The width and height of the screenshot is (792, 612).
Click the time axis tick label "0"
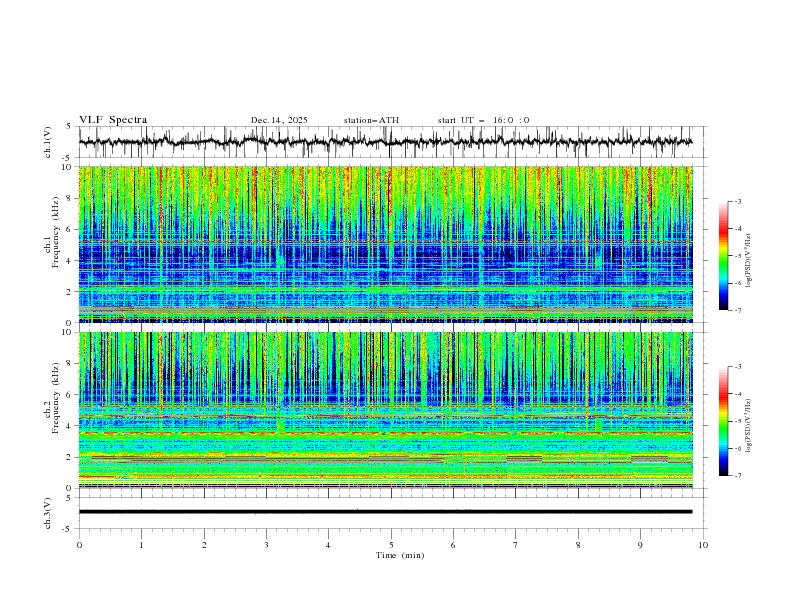coord(79,545)
